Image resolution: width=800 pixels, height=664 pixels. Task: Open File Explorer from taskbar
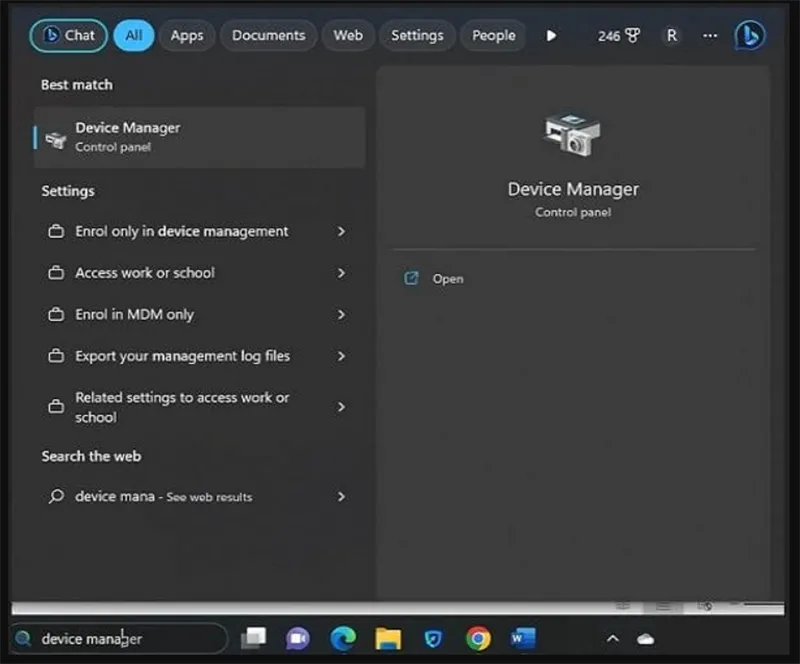click(388, 638)
